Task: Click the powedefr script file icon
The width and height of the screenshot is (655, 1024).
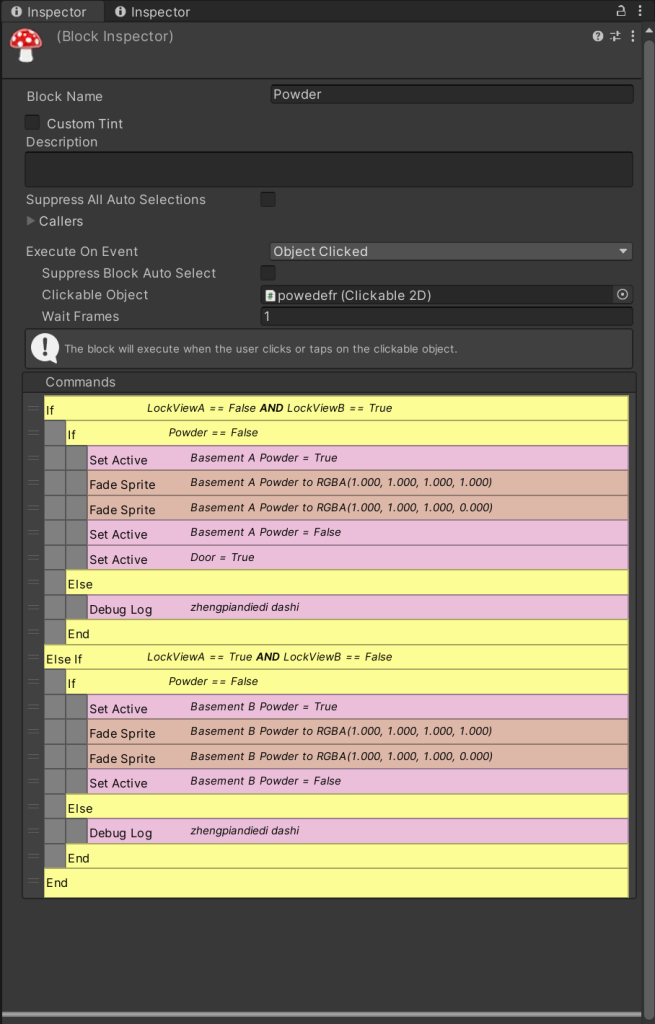Action: pyautogui.click(x=270, y=296)
